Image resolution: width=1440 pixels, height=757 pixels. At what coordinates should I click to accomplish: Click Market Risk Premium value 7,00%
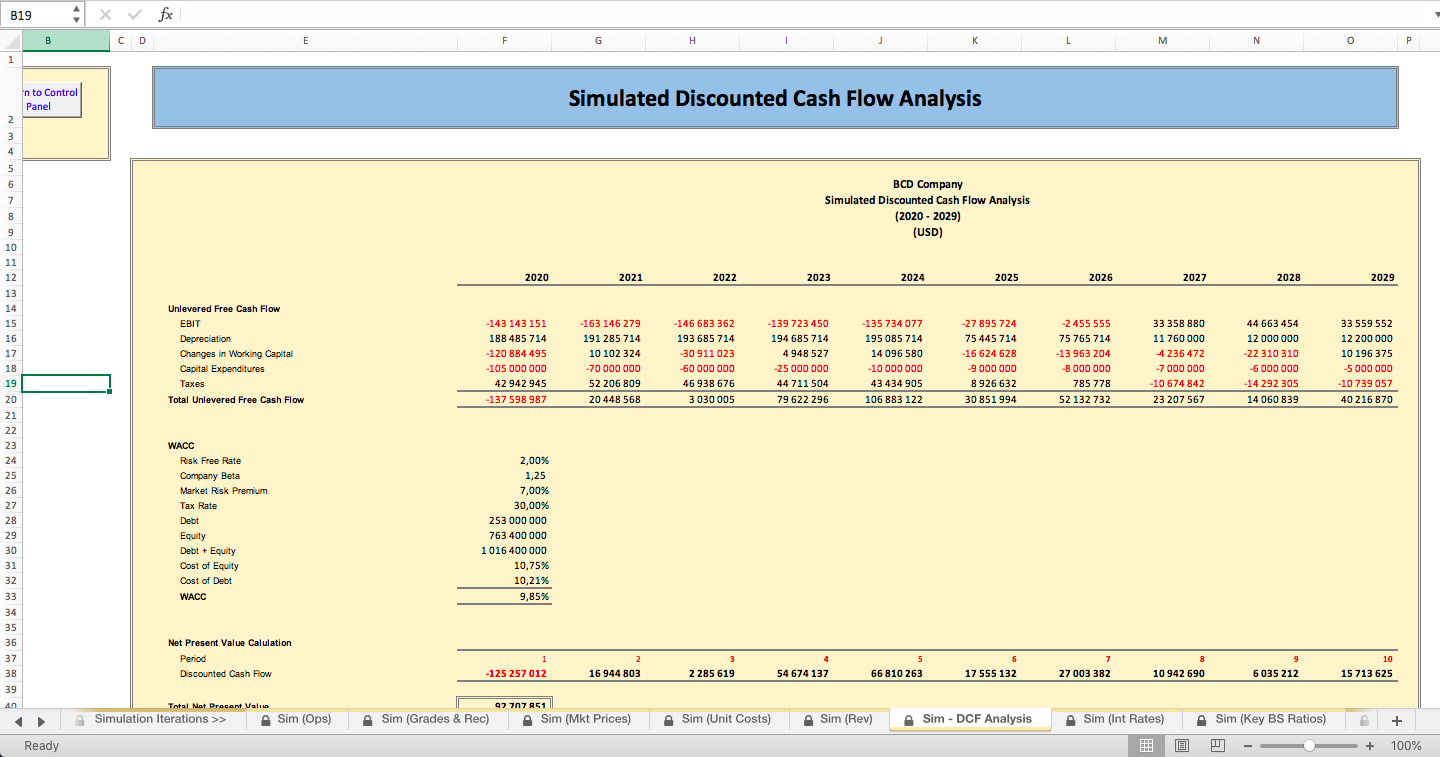(x=534, y=491)
